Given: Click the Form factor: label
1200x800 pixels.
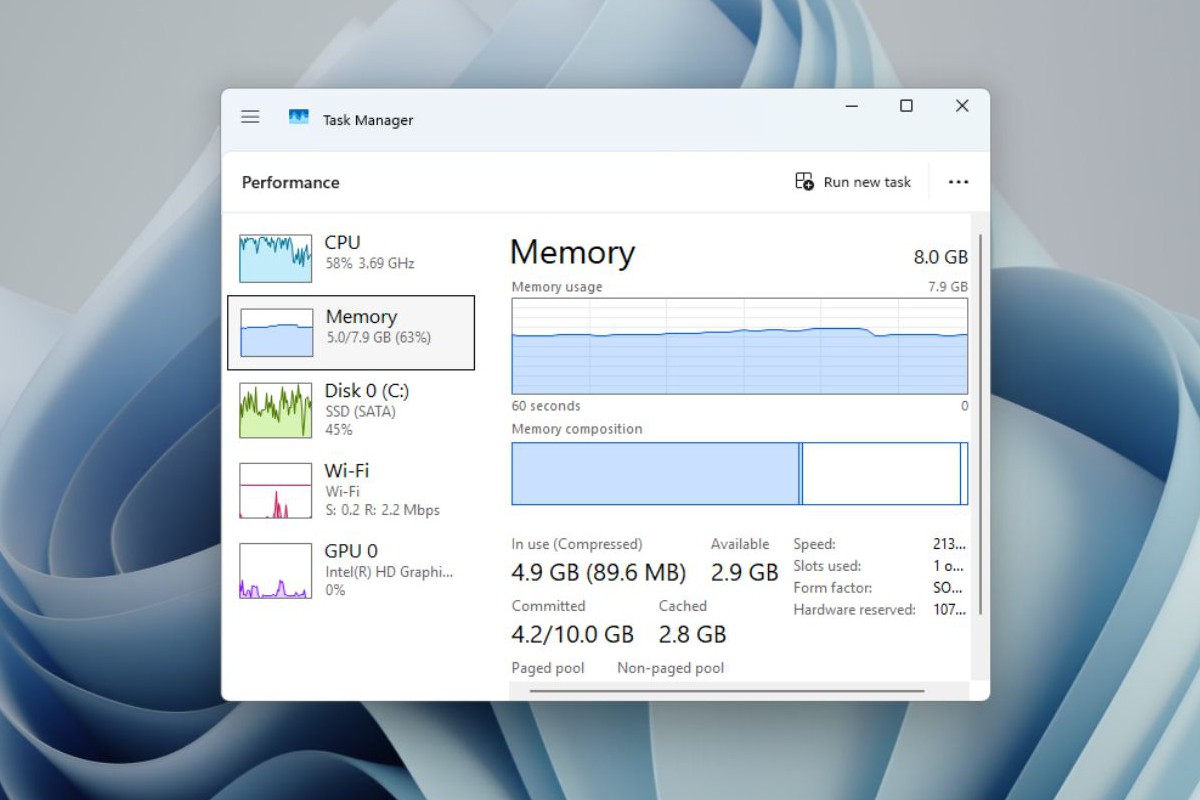Looking at the screenshot, I should click(x=833, y=588).
